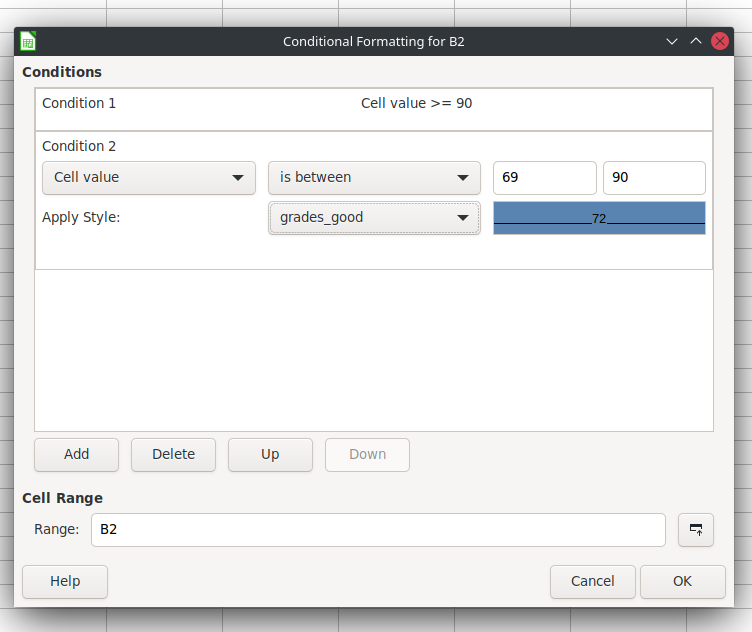Select the Condition 2 header label
752x632 pixels.
(79, 146)
